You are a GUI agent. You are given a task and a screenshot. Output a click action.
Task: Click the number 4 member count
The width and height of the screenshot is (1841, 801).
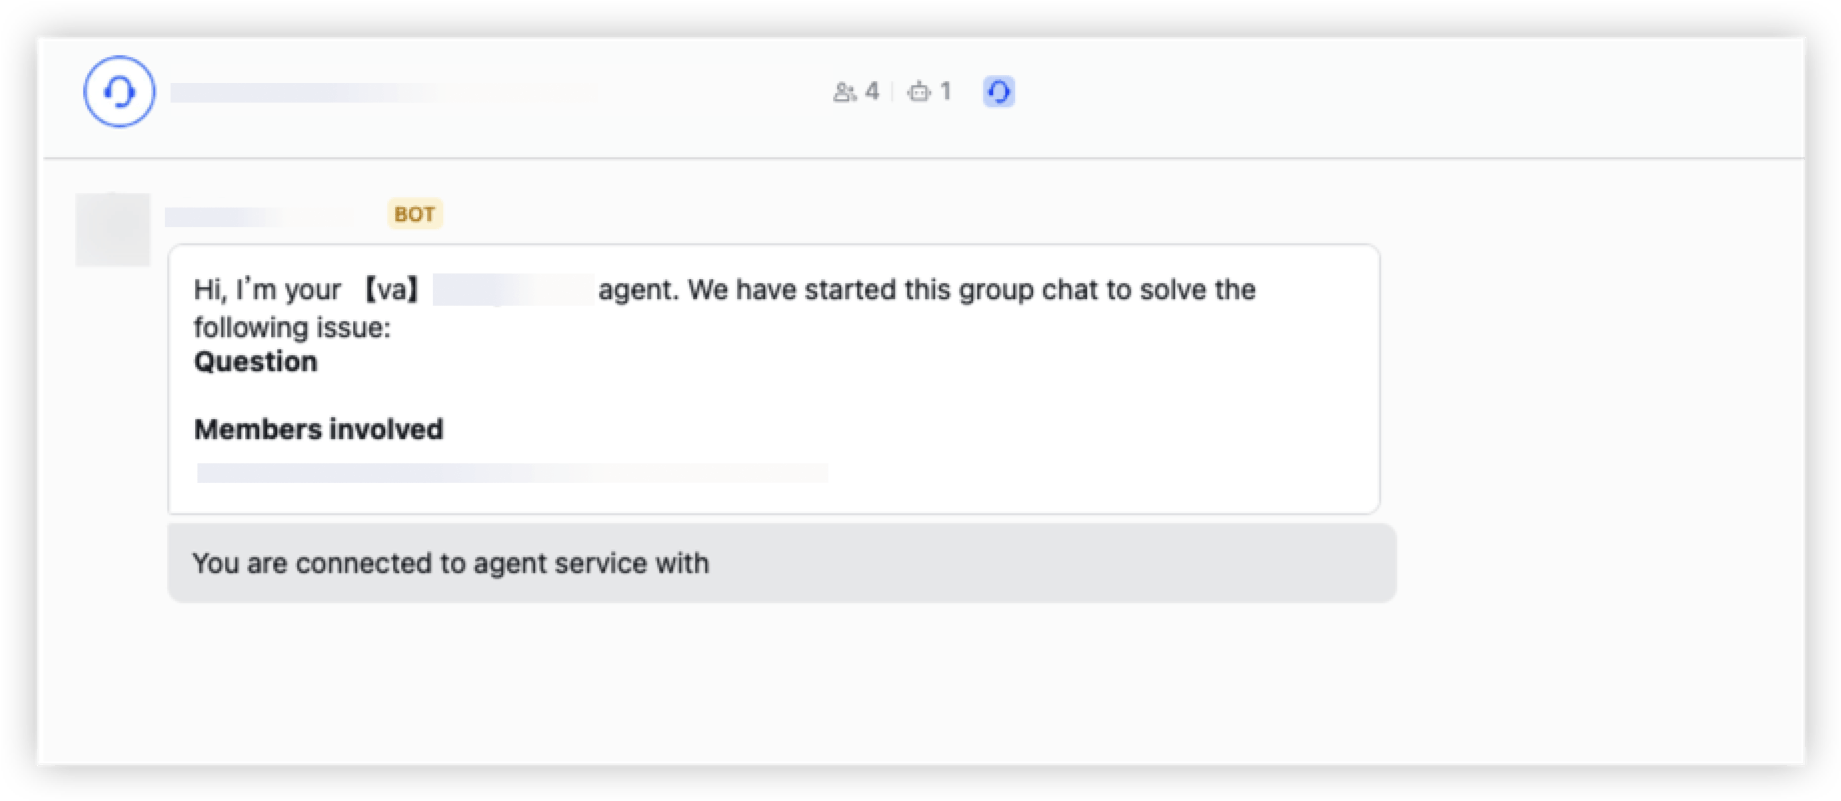tap(872, 92)
